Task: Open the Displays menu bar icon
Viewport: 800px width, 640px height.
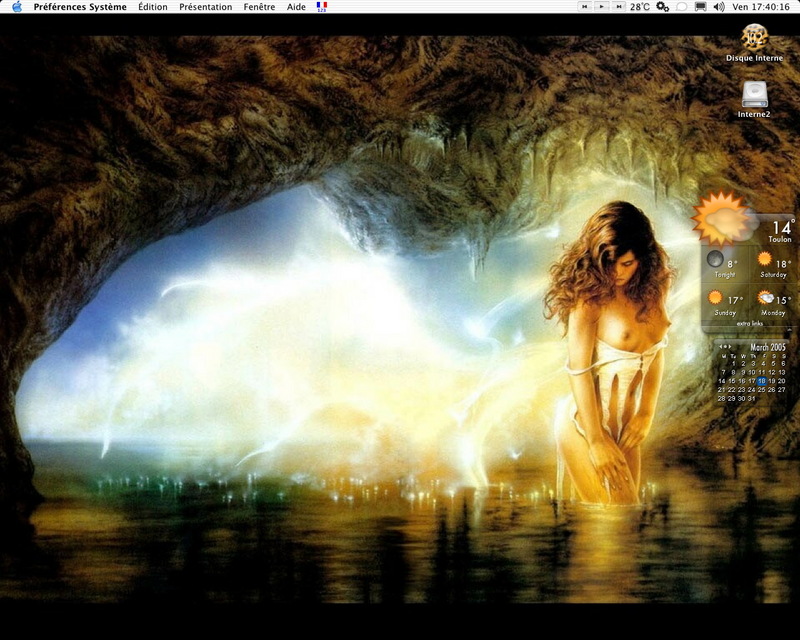Action: tap(701, 7)
